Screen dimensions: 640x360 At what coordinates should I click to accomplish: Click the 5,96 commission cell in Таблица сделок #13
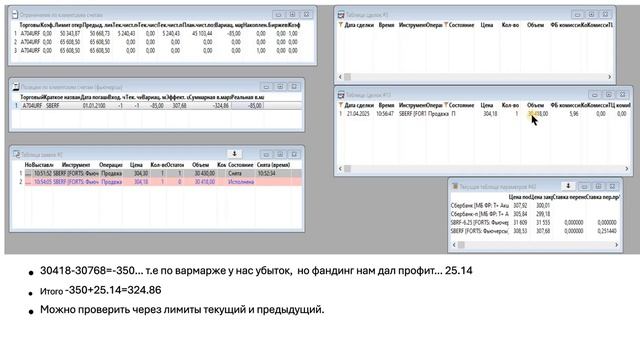pyautogui.click(x=573, y=114)
